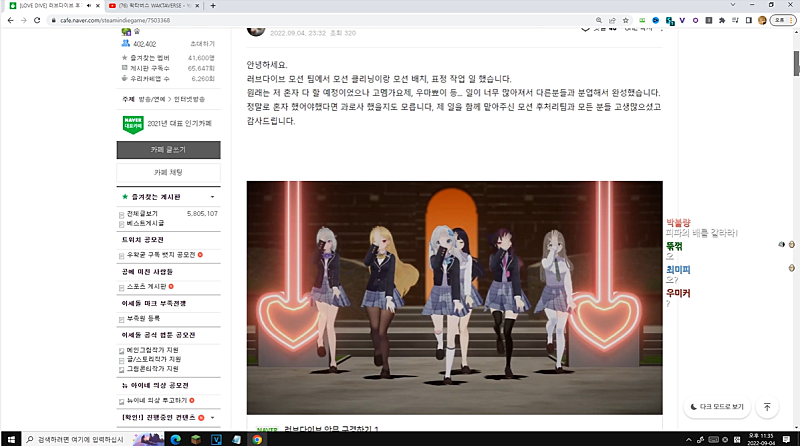800x446 pixels.
Task: Go back with the browser back arrow
Action: pos(10,20)
